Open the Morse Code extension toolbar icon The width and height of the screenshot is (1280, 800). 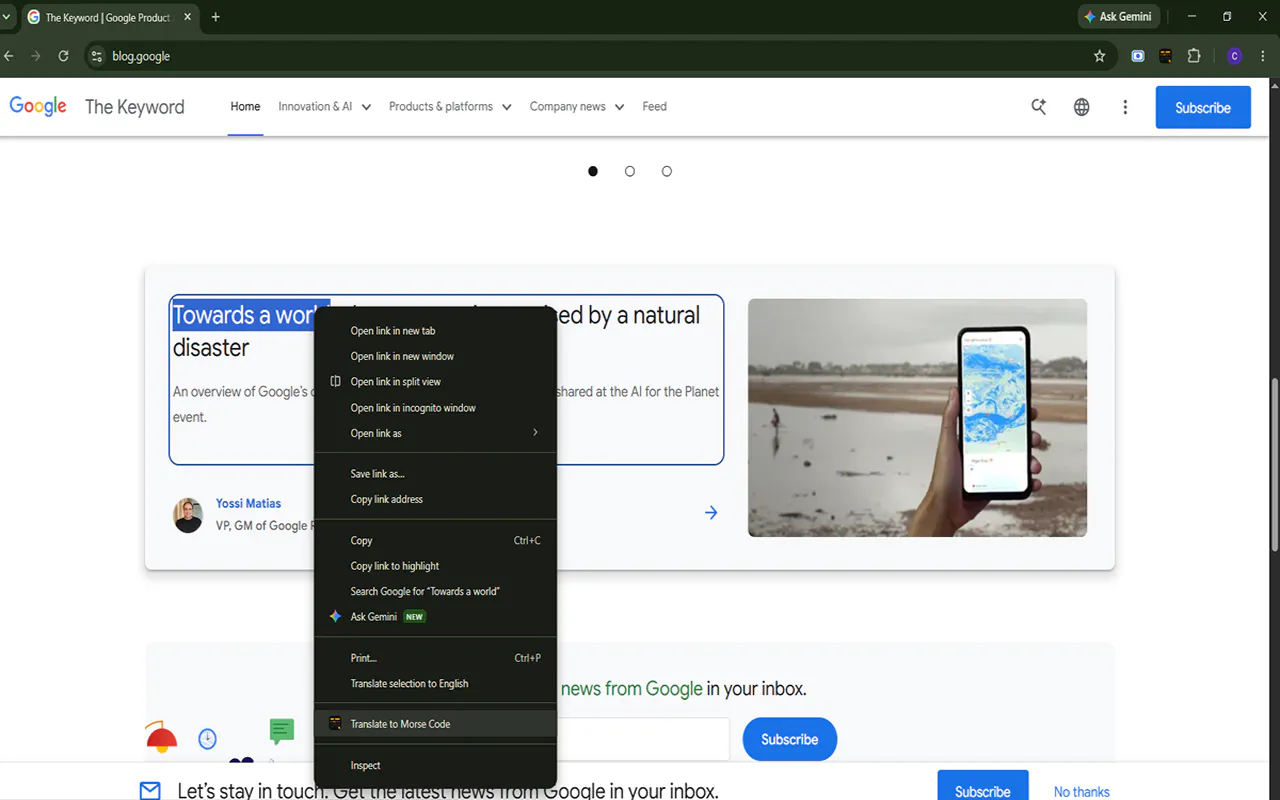pos(1165,56)
